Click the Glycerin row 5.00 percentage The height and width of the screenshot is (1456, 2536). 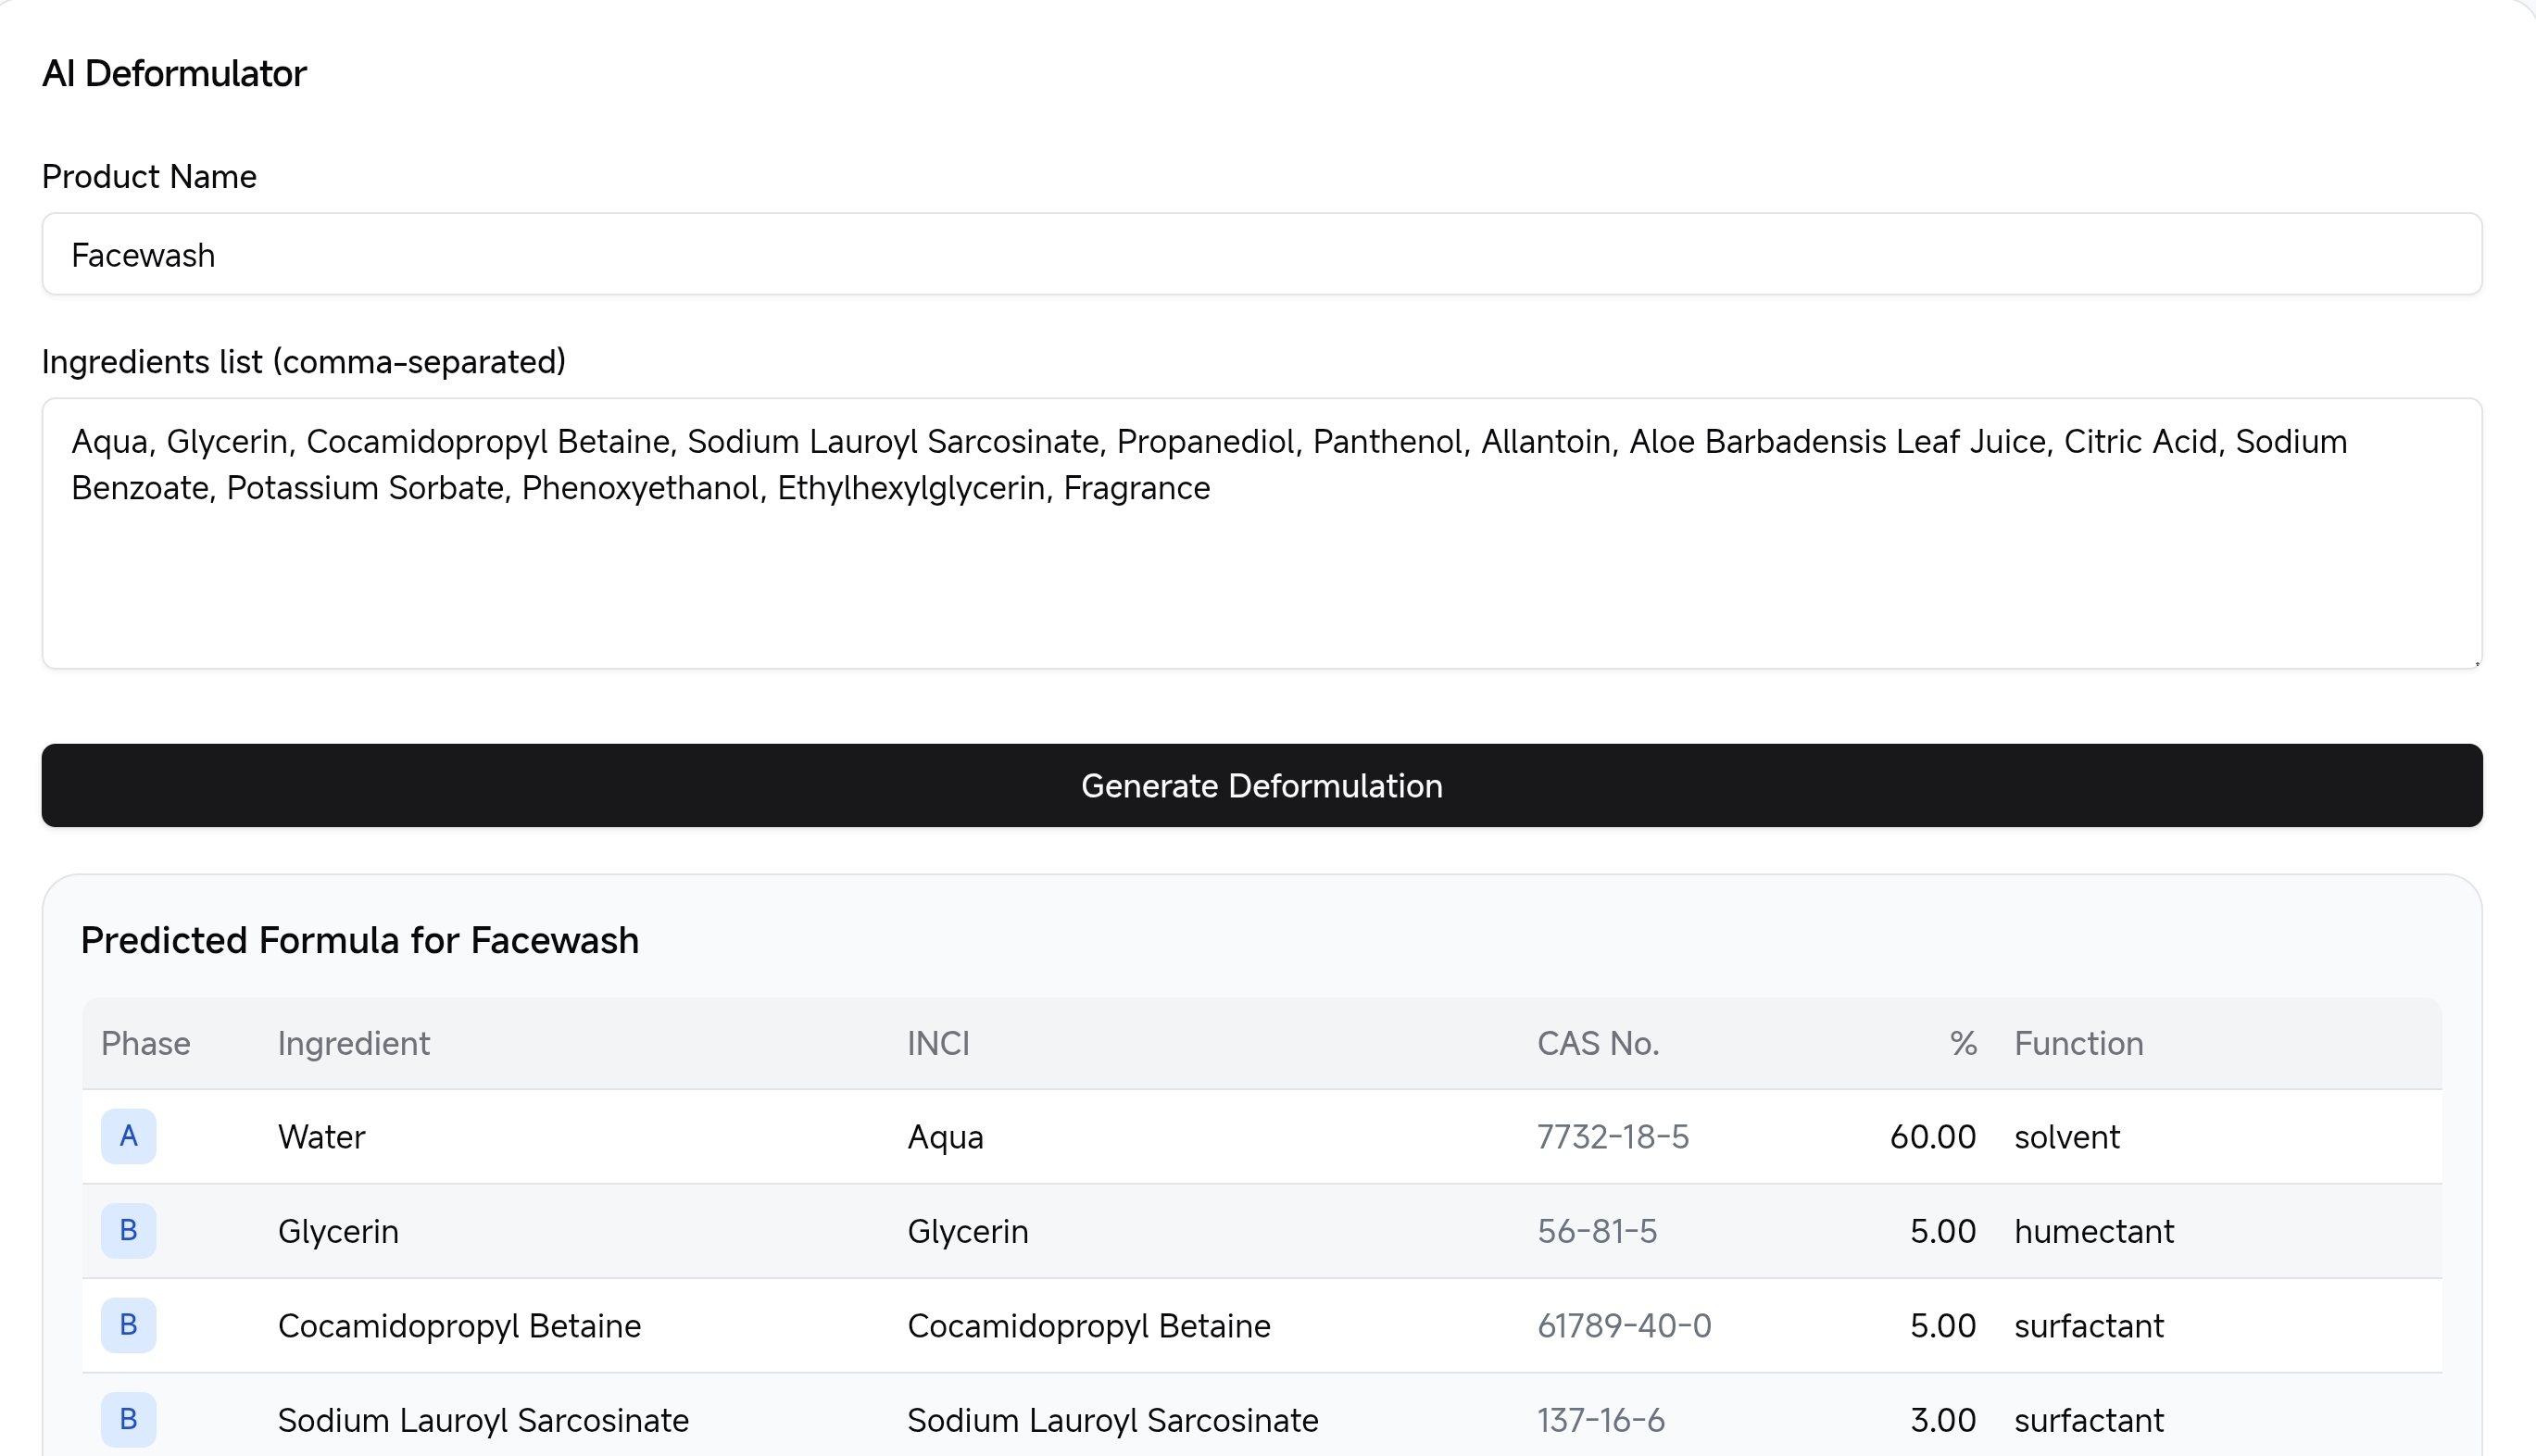point(1943,1231)
